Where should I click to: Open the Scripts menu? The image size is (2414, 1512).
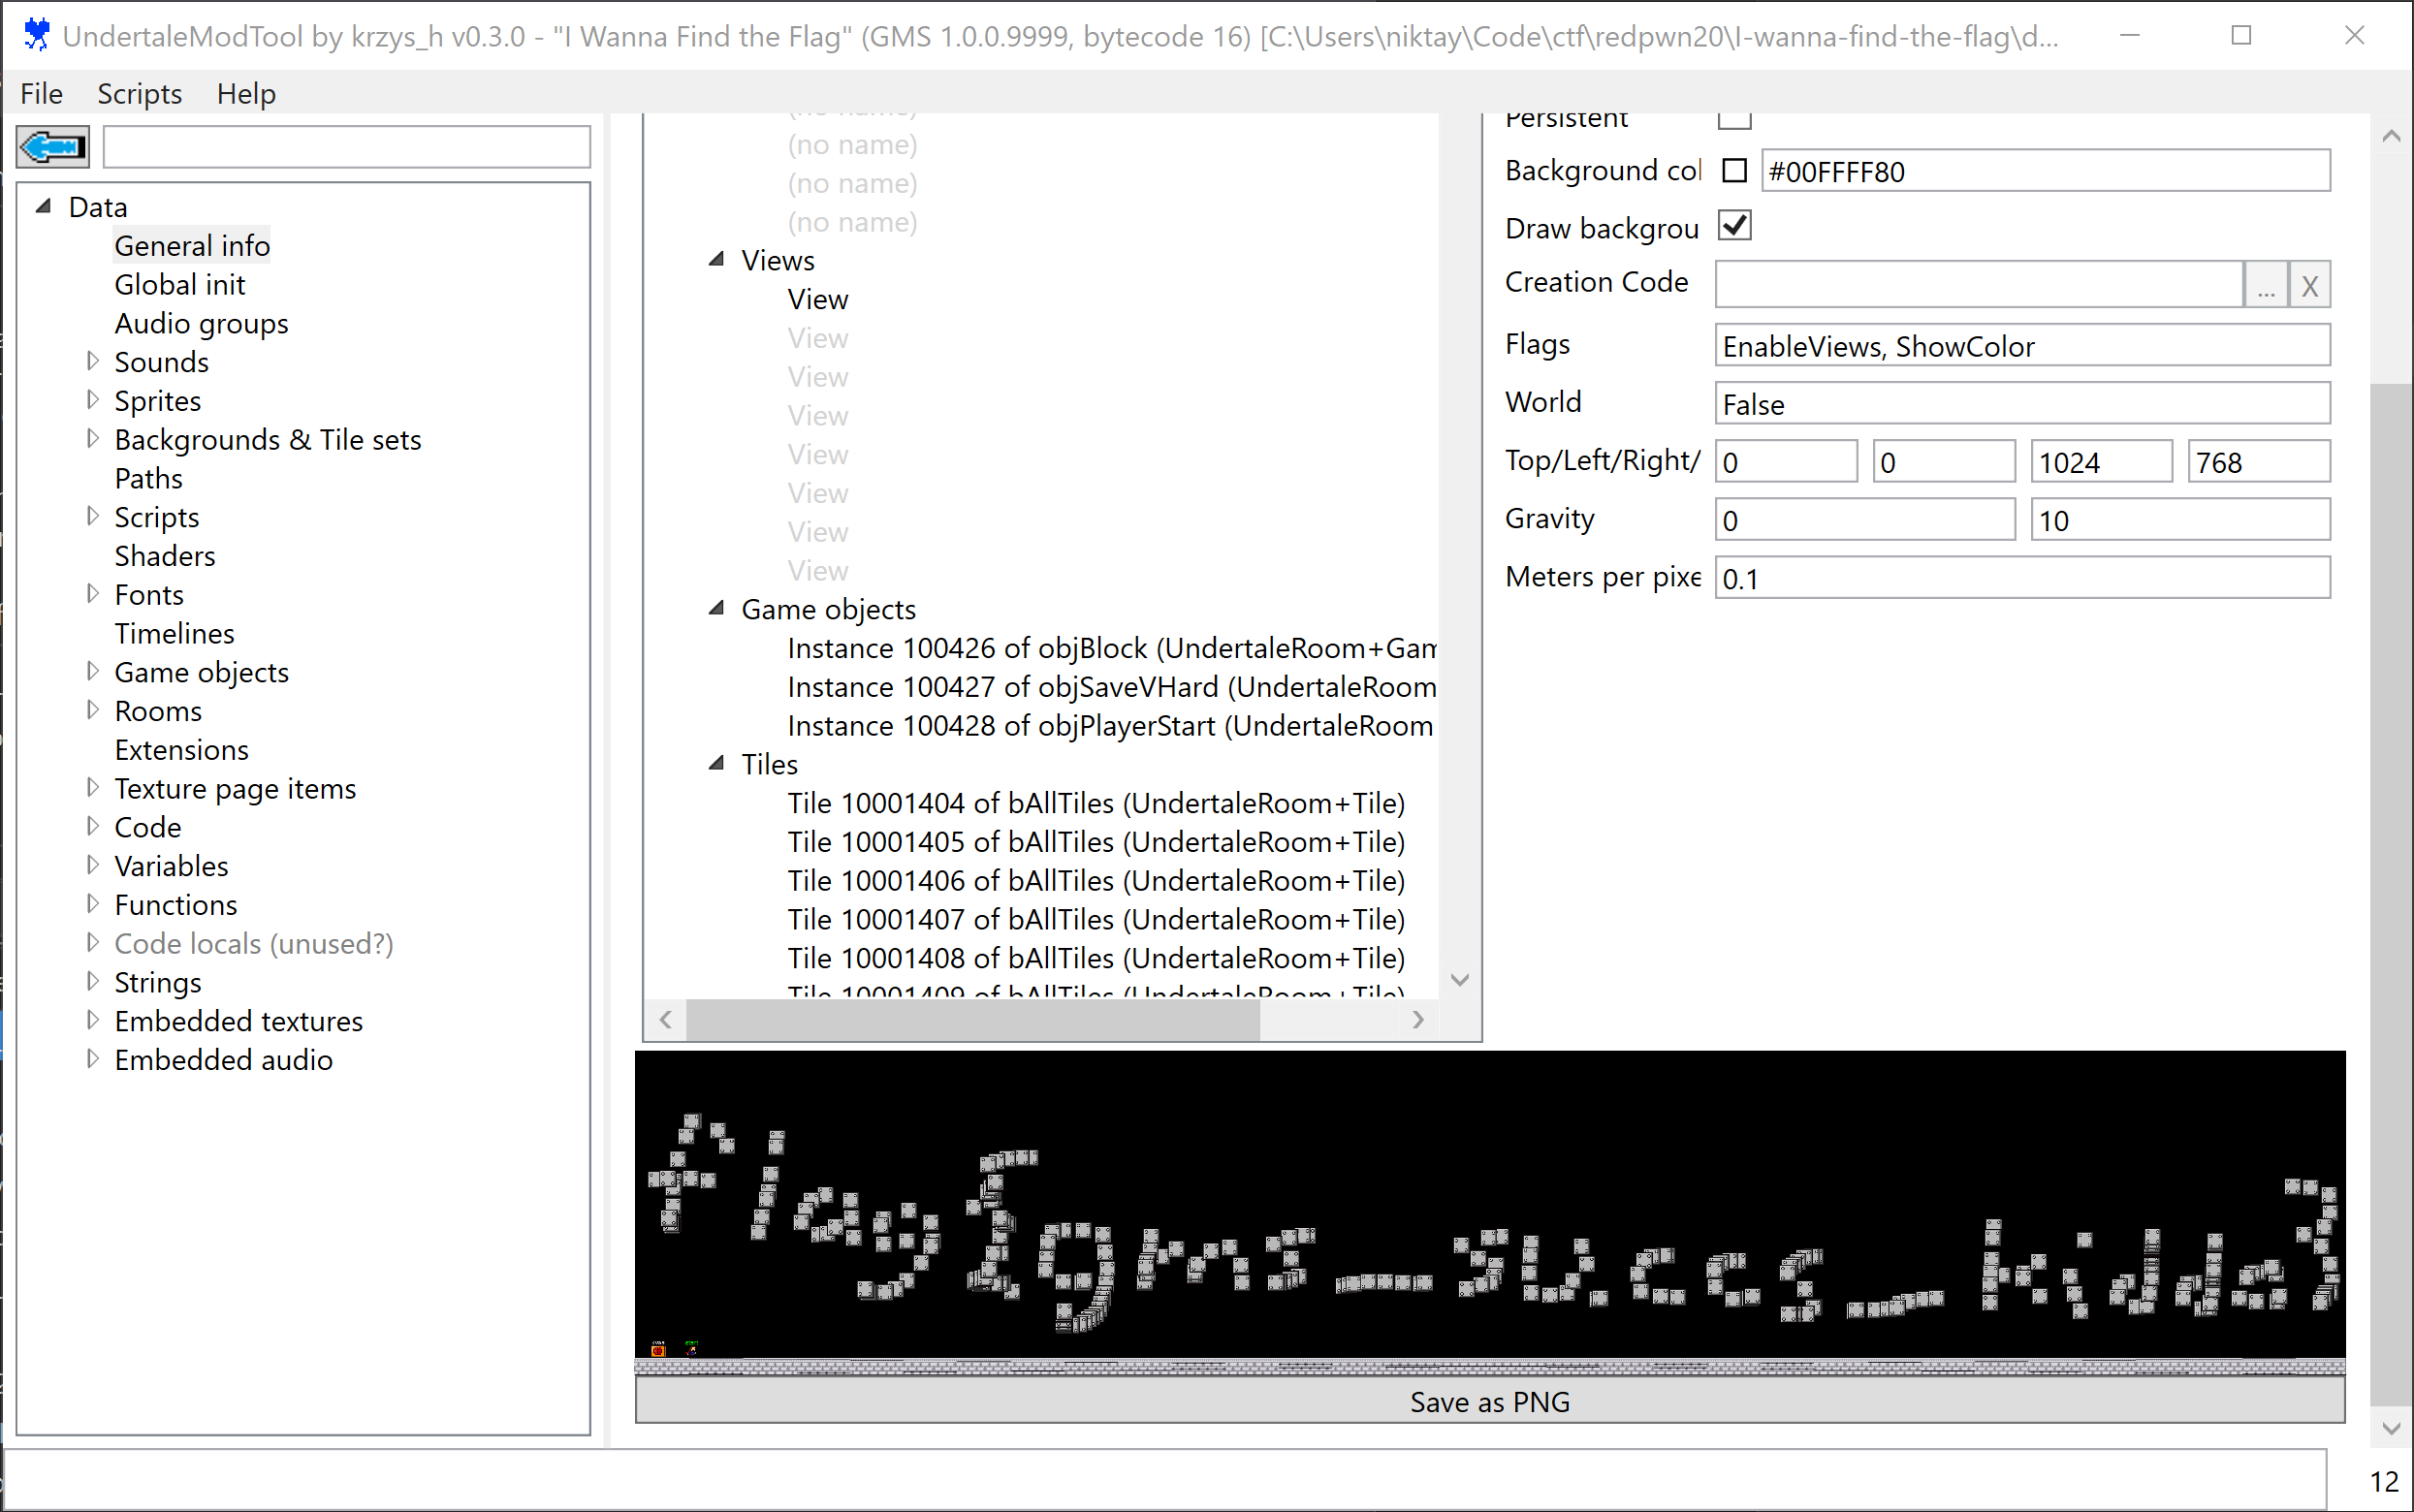(x=139, y=94)
